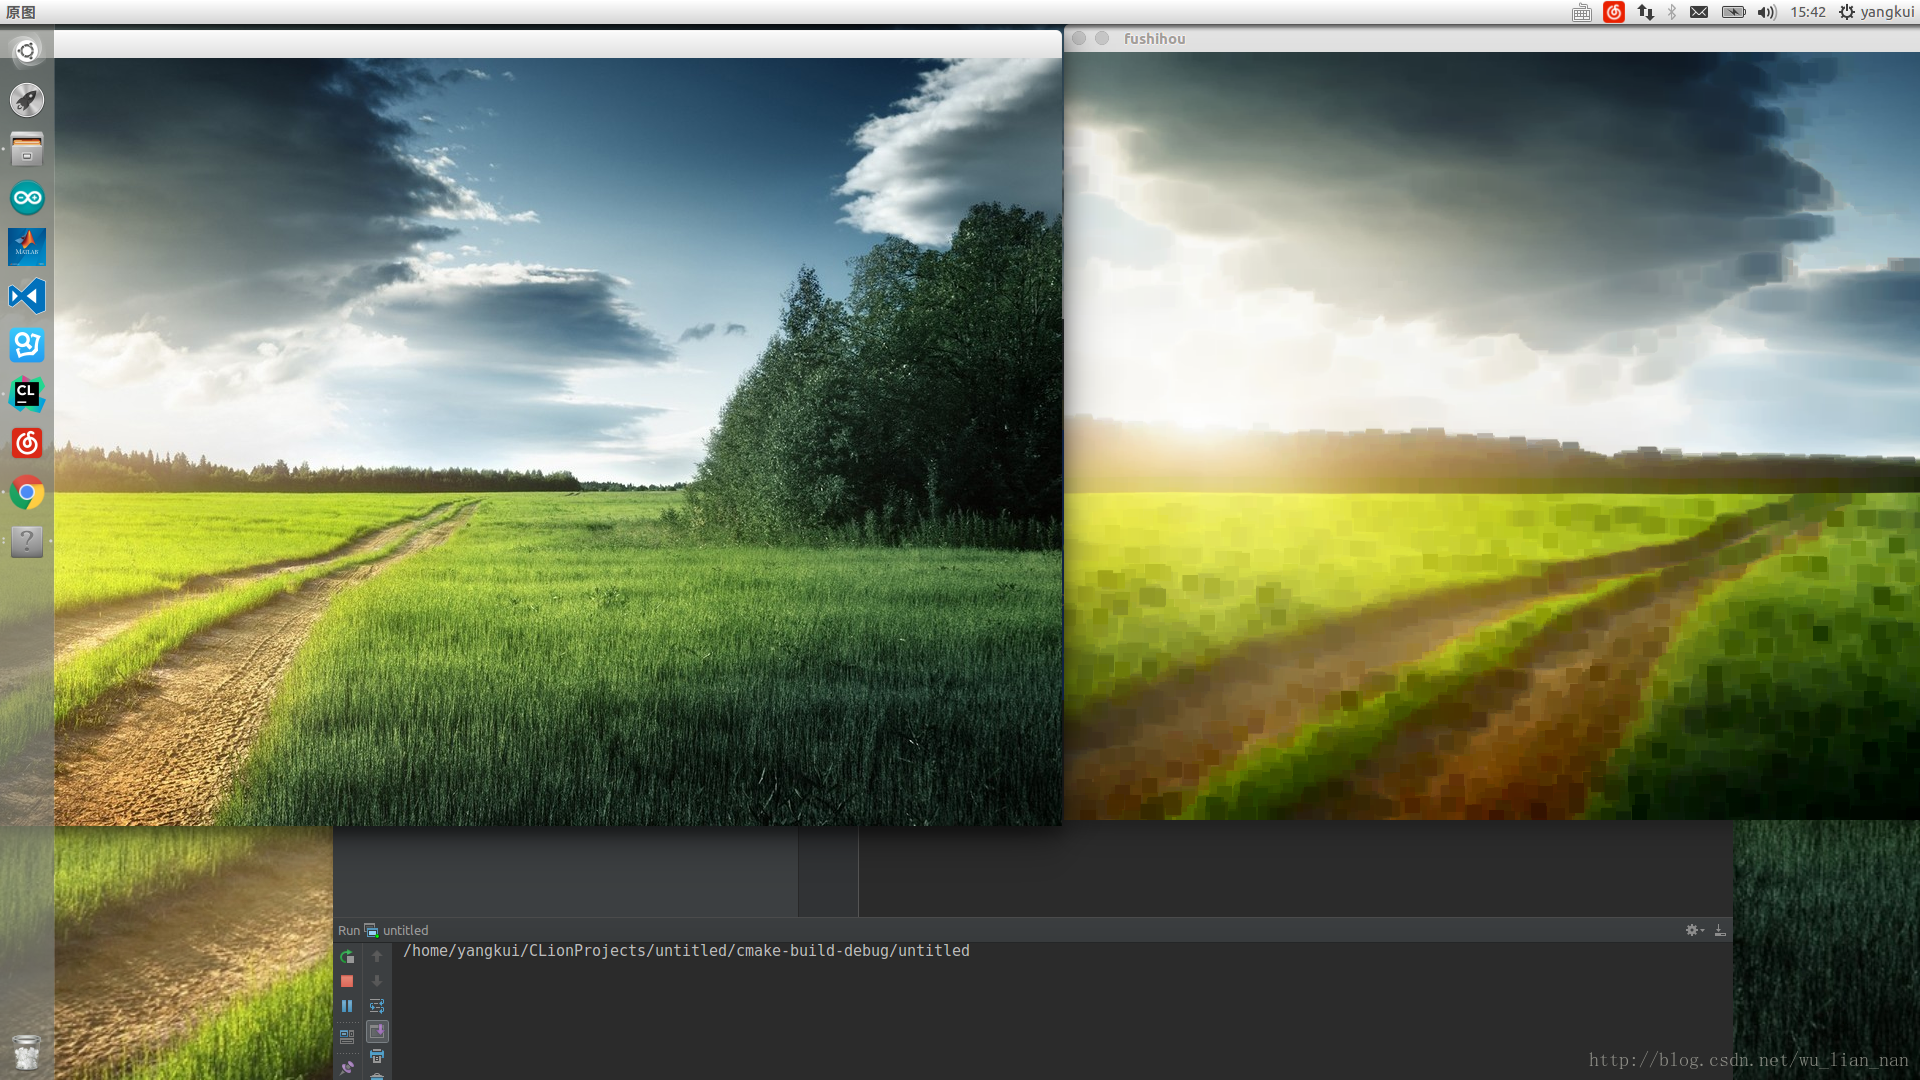Rerun the untitled program in Run panel
Viewport: 1920px width, 1080px height.
point(347,957)
